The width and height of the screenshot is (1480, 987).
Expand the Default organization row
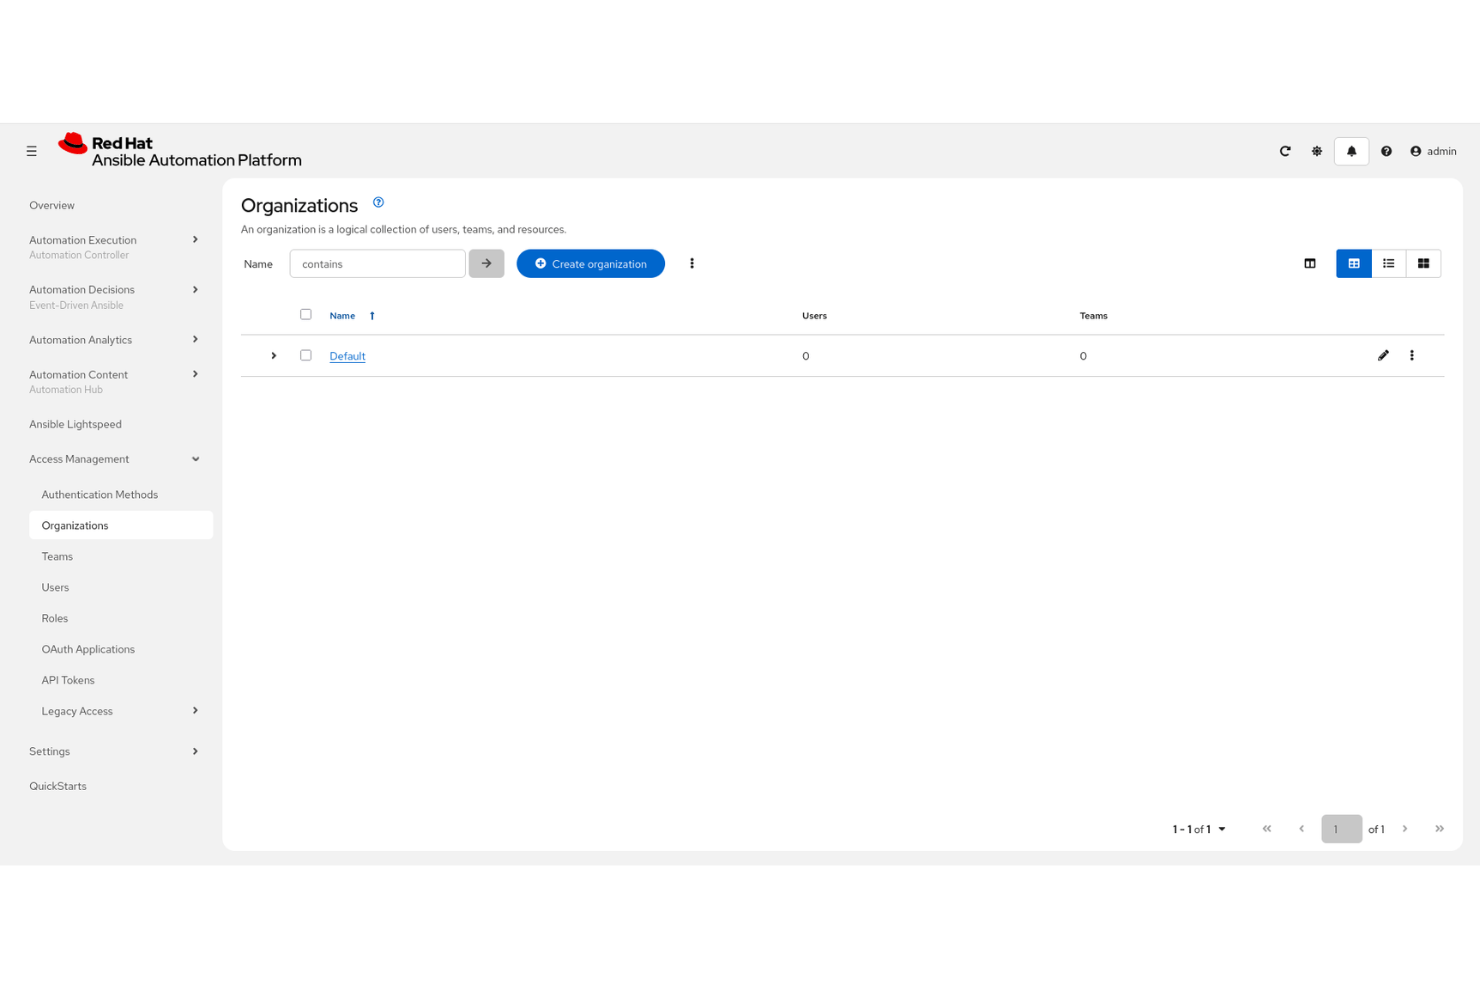[274, 356]
